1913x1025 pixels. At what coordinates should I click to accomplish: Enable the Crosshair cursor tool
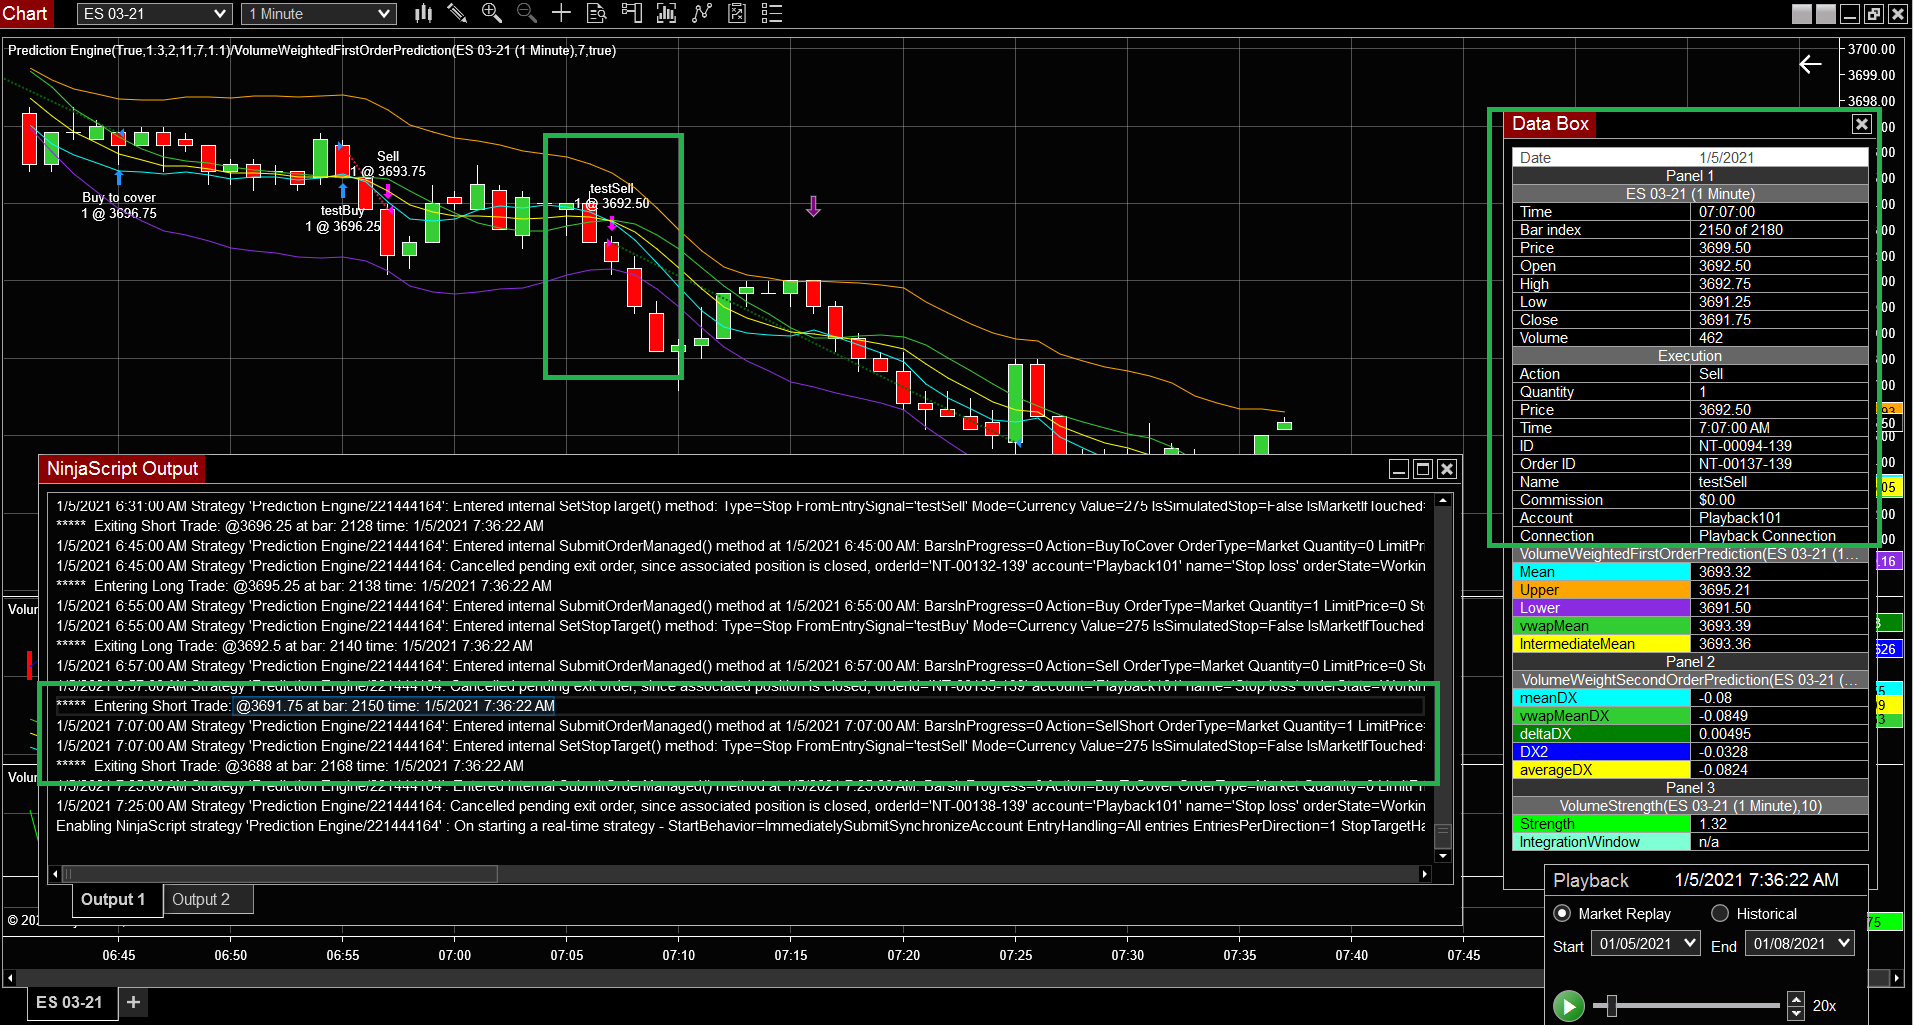coord(561,13)
